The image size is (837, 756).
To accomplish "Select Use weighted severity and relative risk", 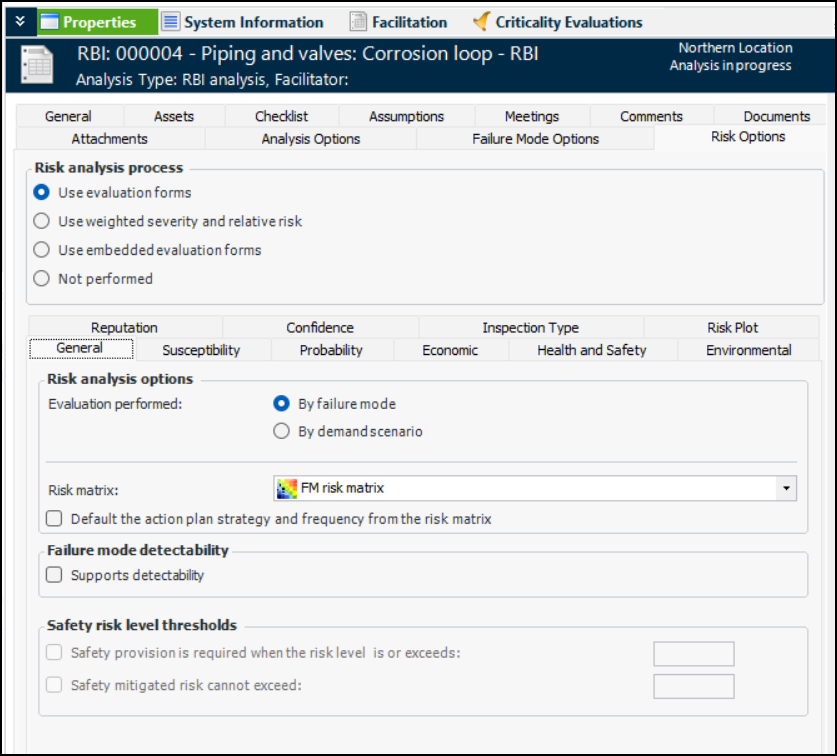I will 42,221.
